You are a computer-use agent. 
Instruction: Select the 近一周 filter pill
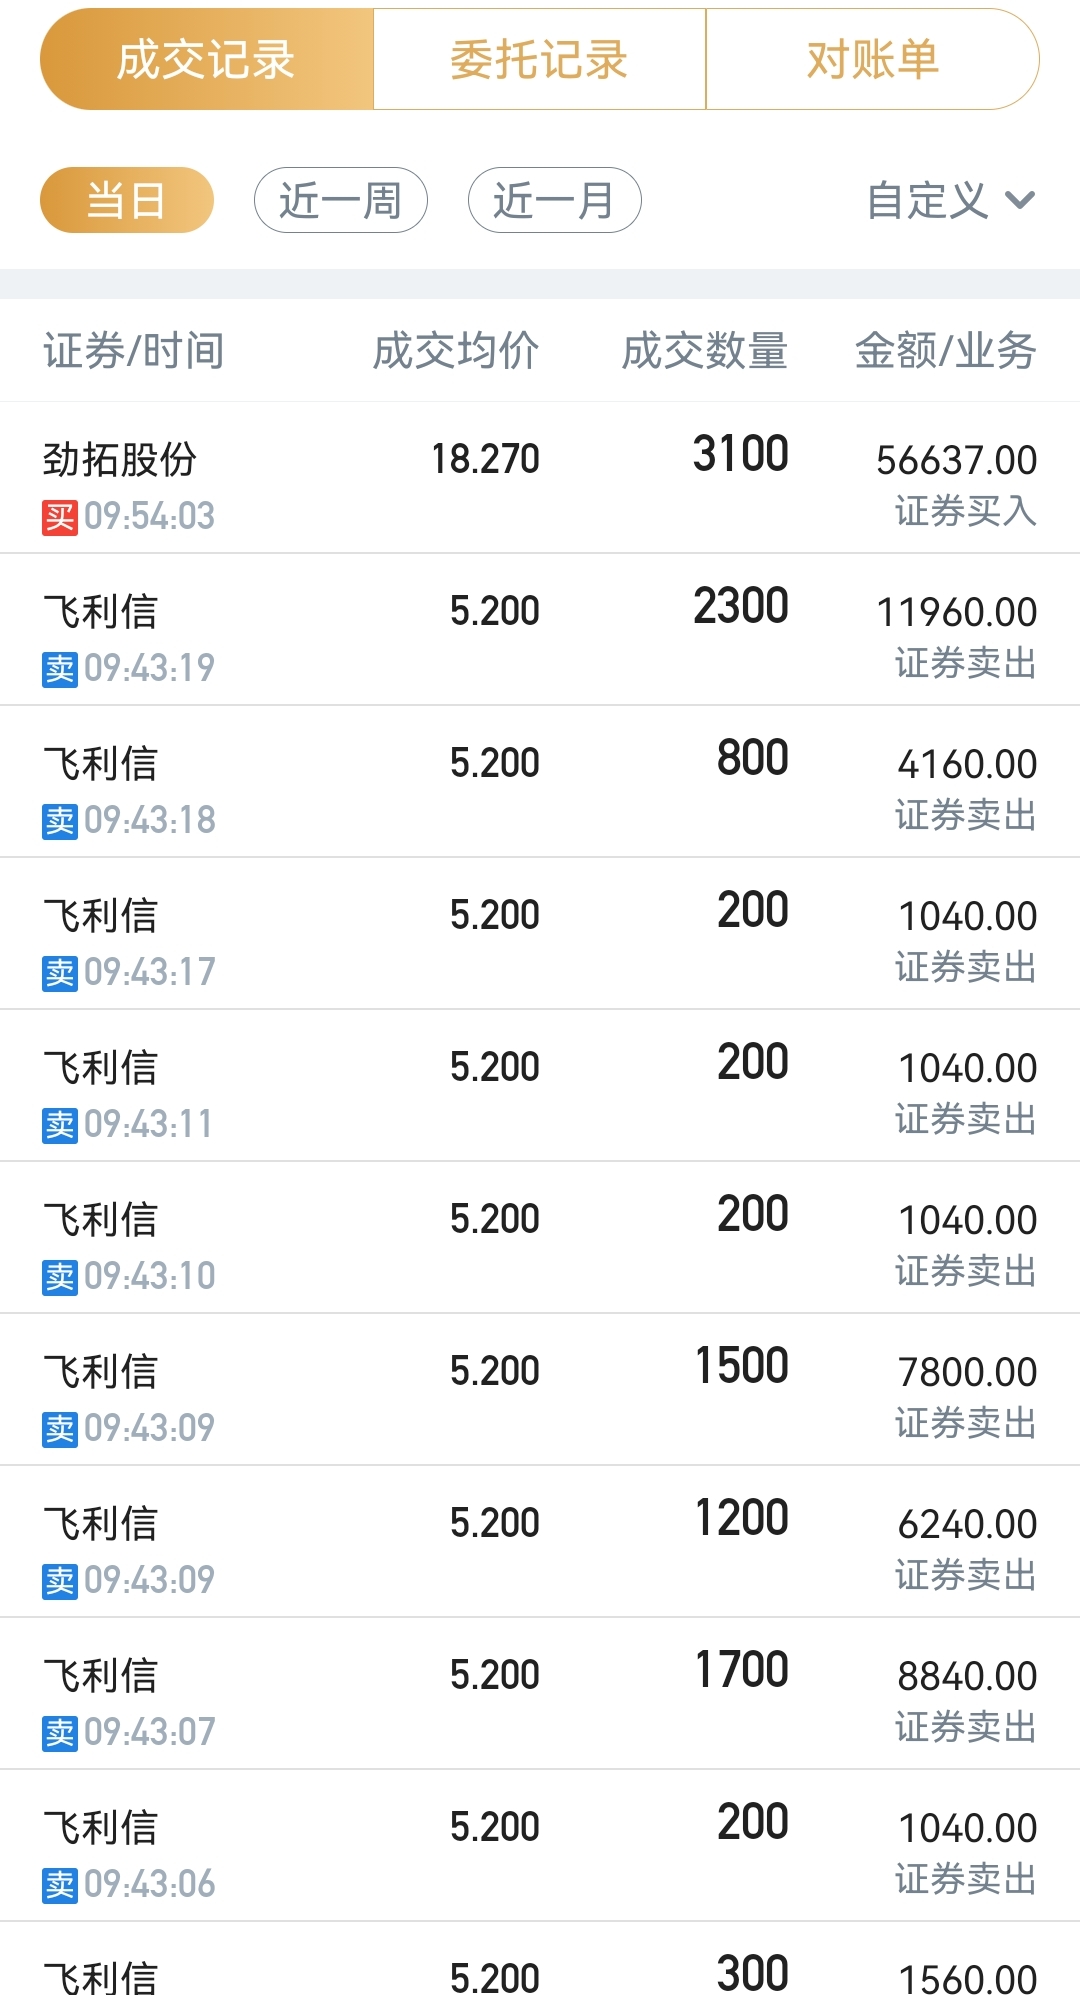(x=341, y=200)
